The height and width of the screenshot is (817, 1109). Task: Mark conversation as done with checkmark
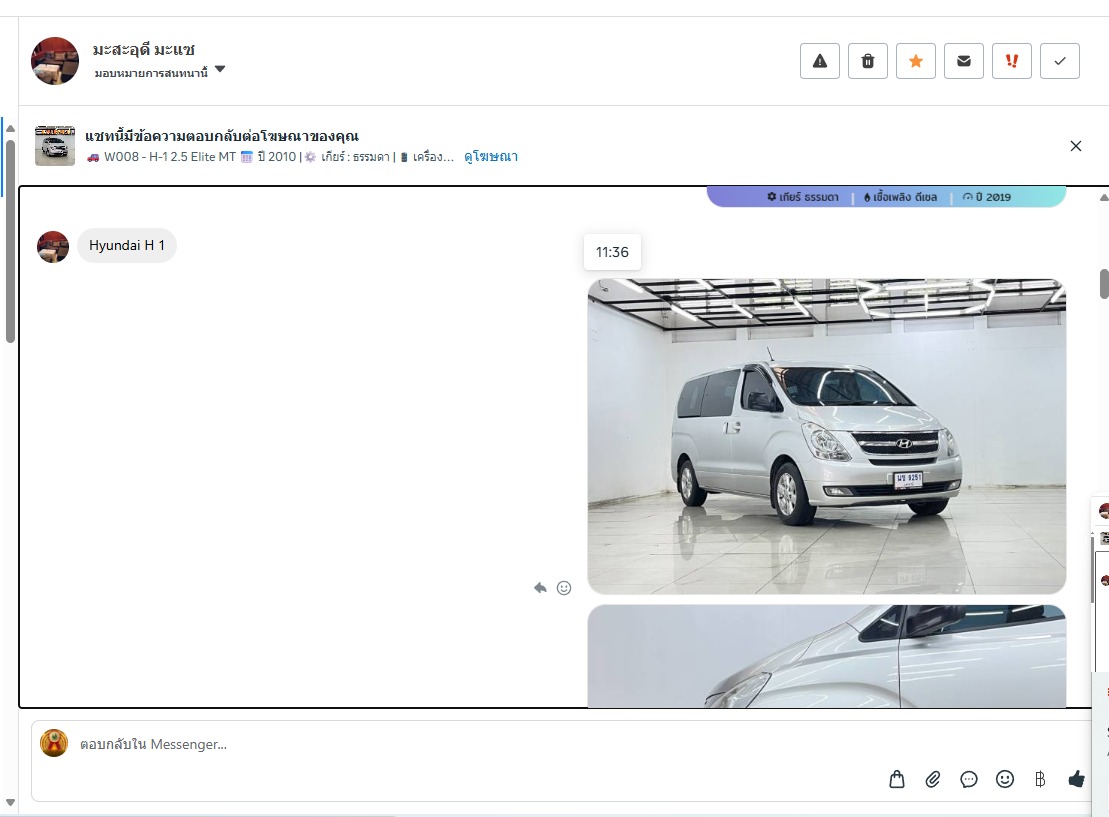tap(1059, 61)
